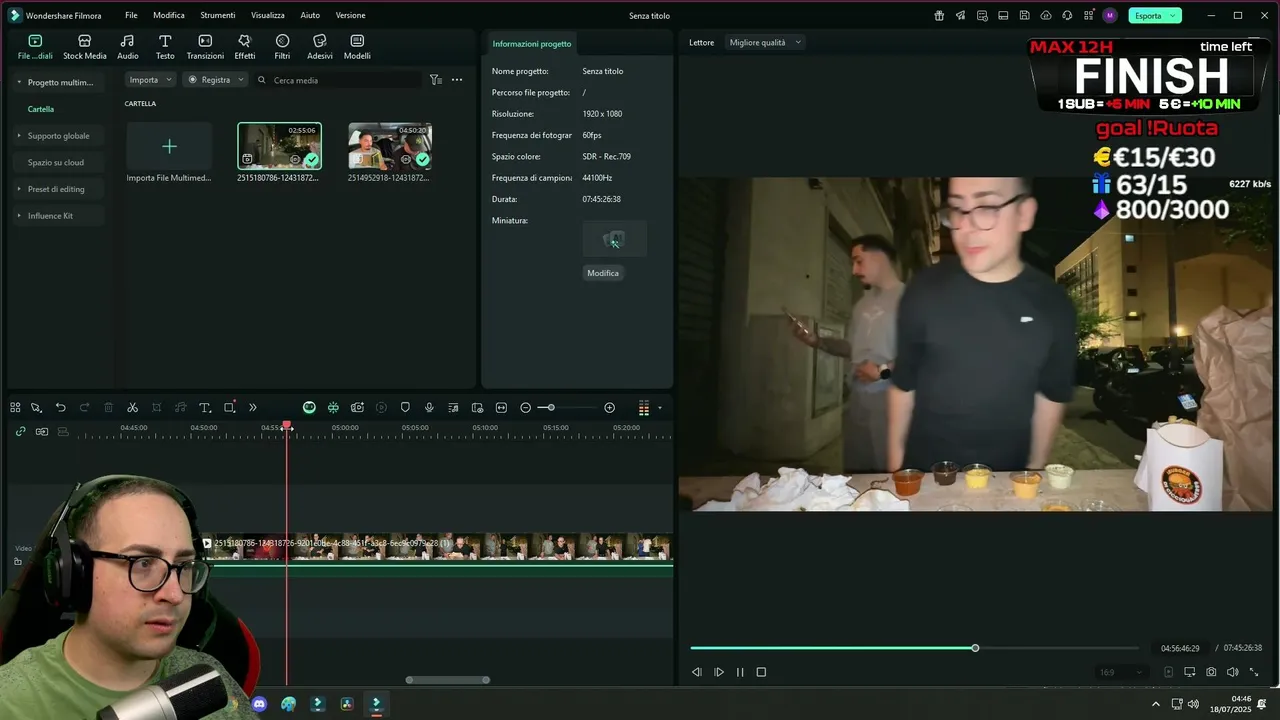Open the headset support icon
The height and width of the screenshot is (720, 1280).
click(x=1067, y=15)
